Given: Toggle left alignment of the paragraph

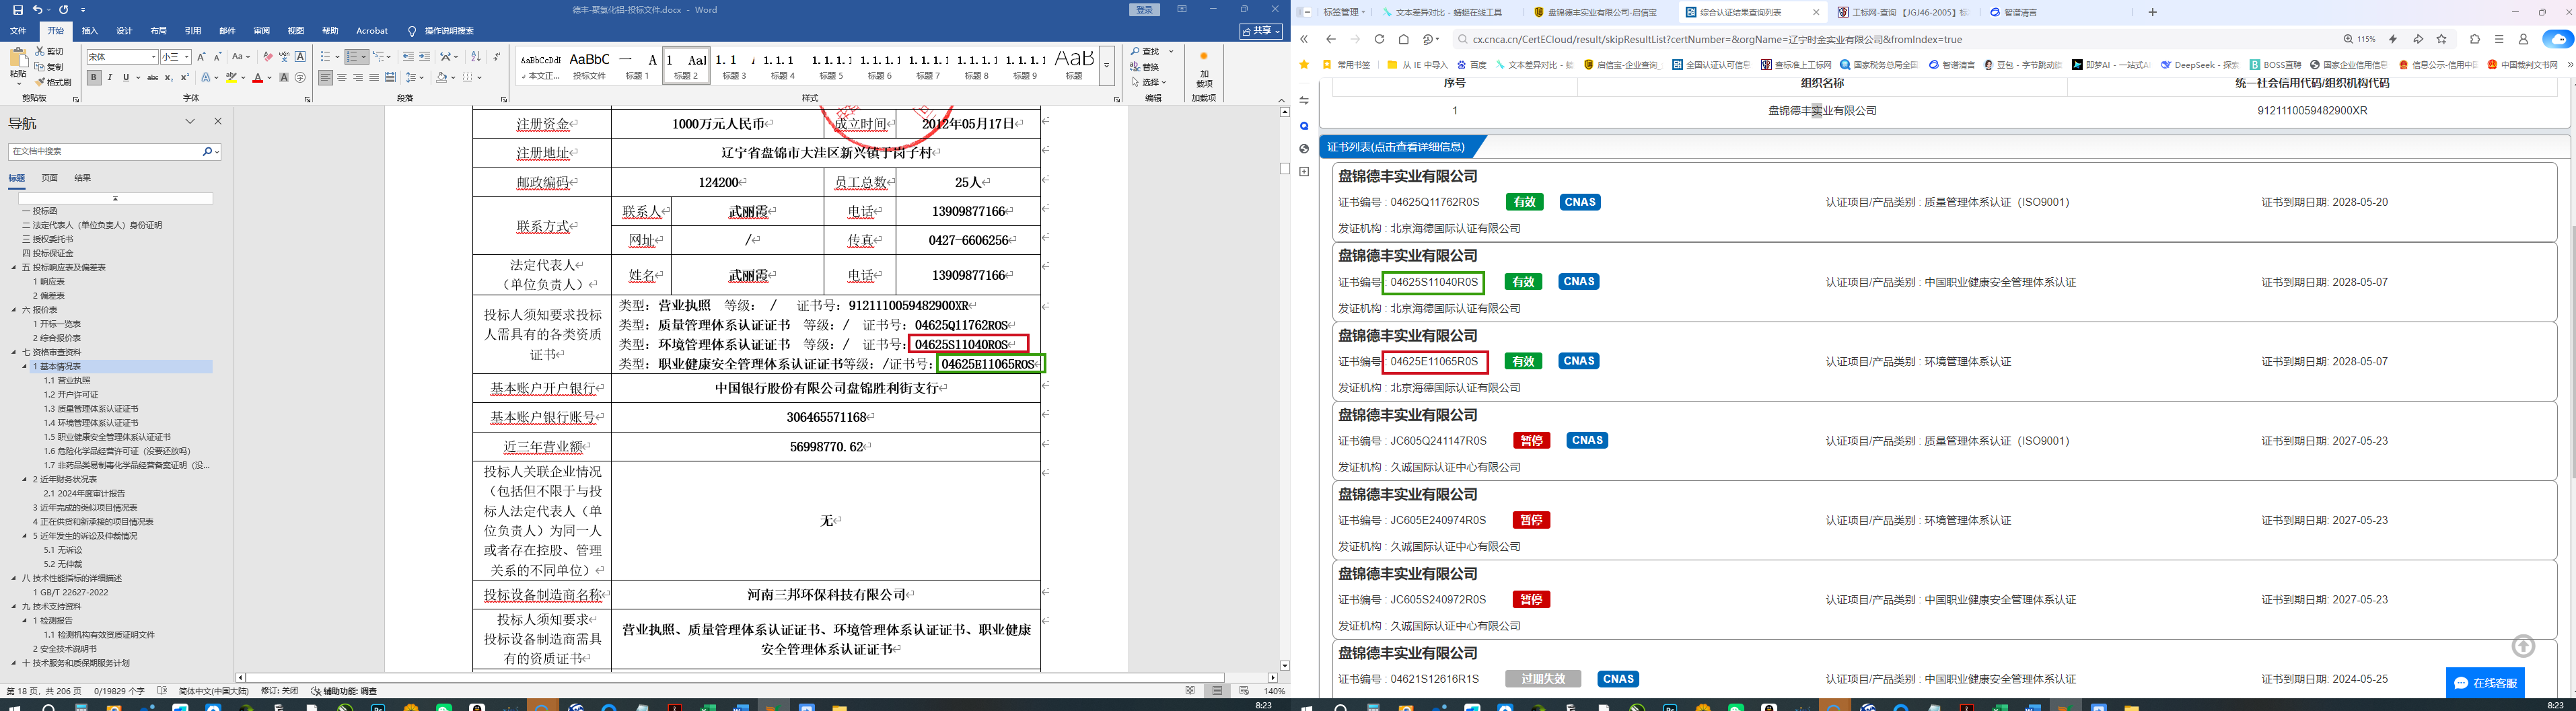Looking at the screenshot, I should [326, 78].
